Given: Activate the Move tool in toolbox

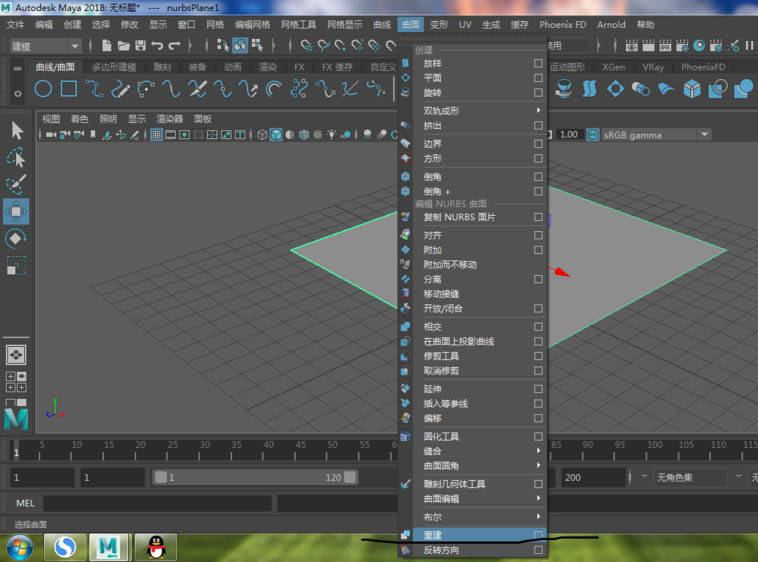Looking at the screenshot, I should coord(17,211).
